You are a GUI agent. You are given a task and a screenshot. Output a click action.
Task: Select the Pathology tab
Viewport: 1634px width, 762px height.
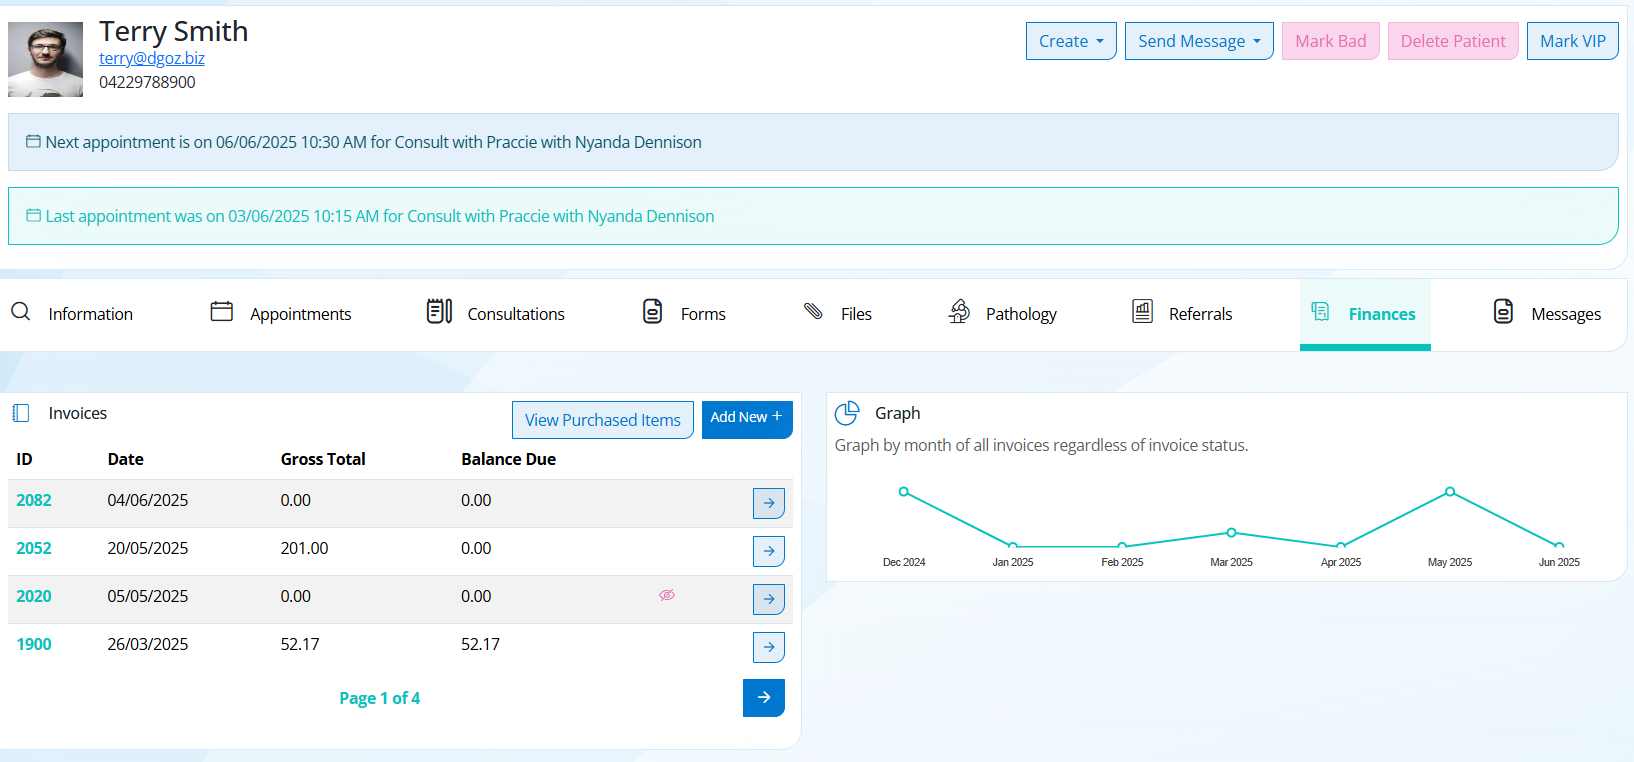pos(1002,314)
